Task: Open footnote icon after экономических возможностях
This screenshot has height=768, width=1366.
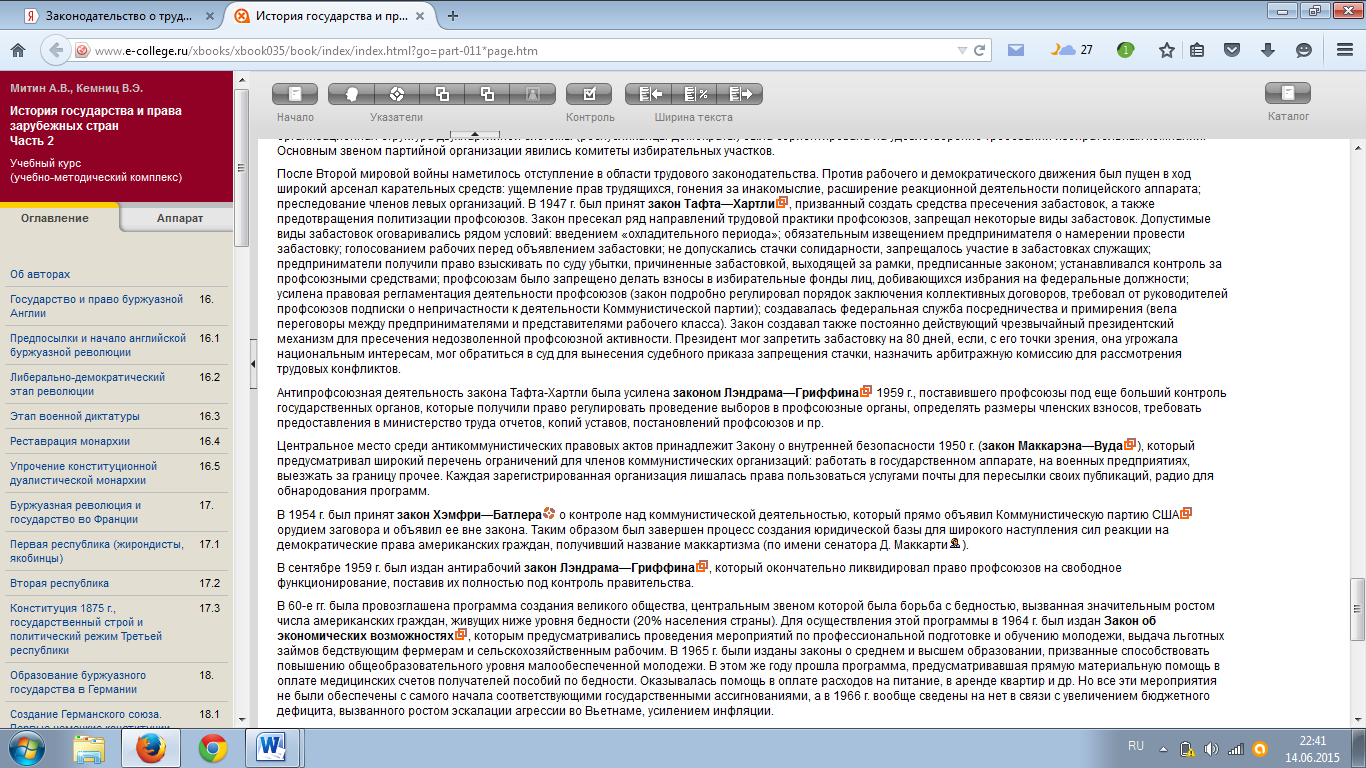Action: 461,634
